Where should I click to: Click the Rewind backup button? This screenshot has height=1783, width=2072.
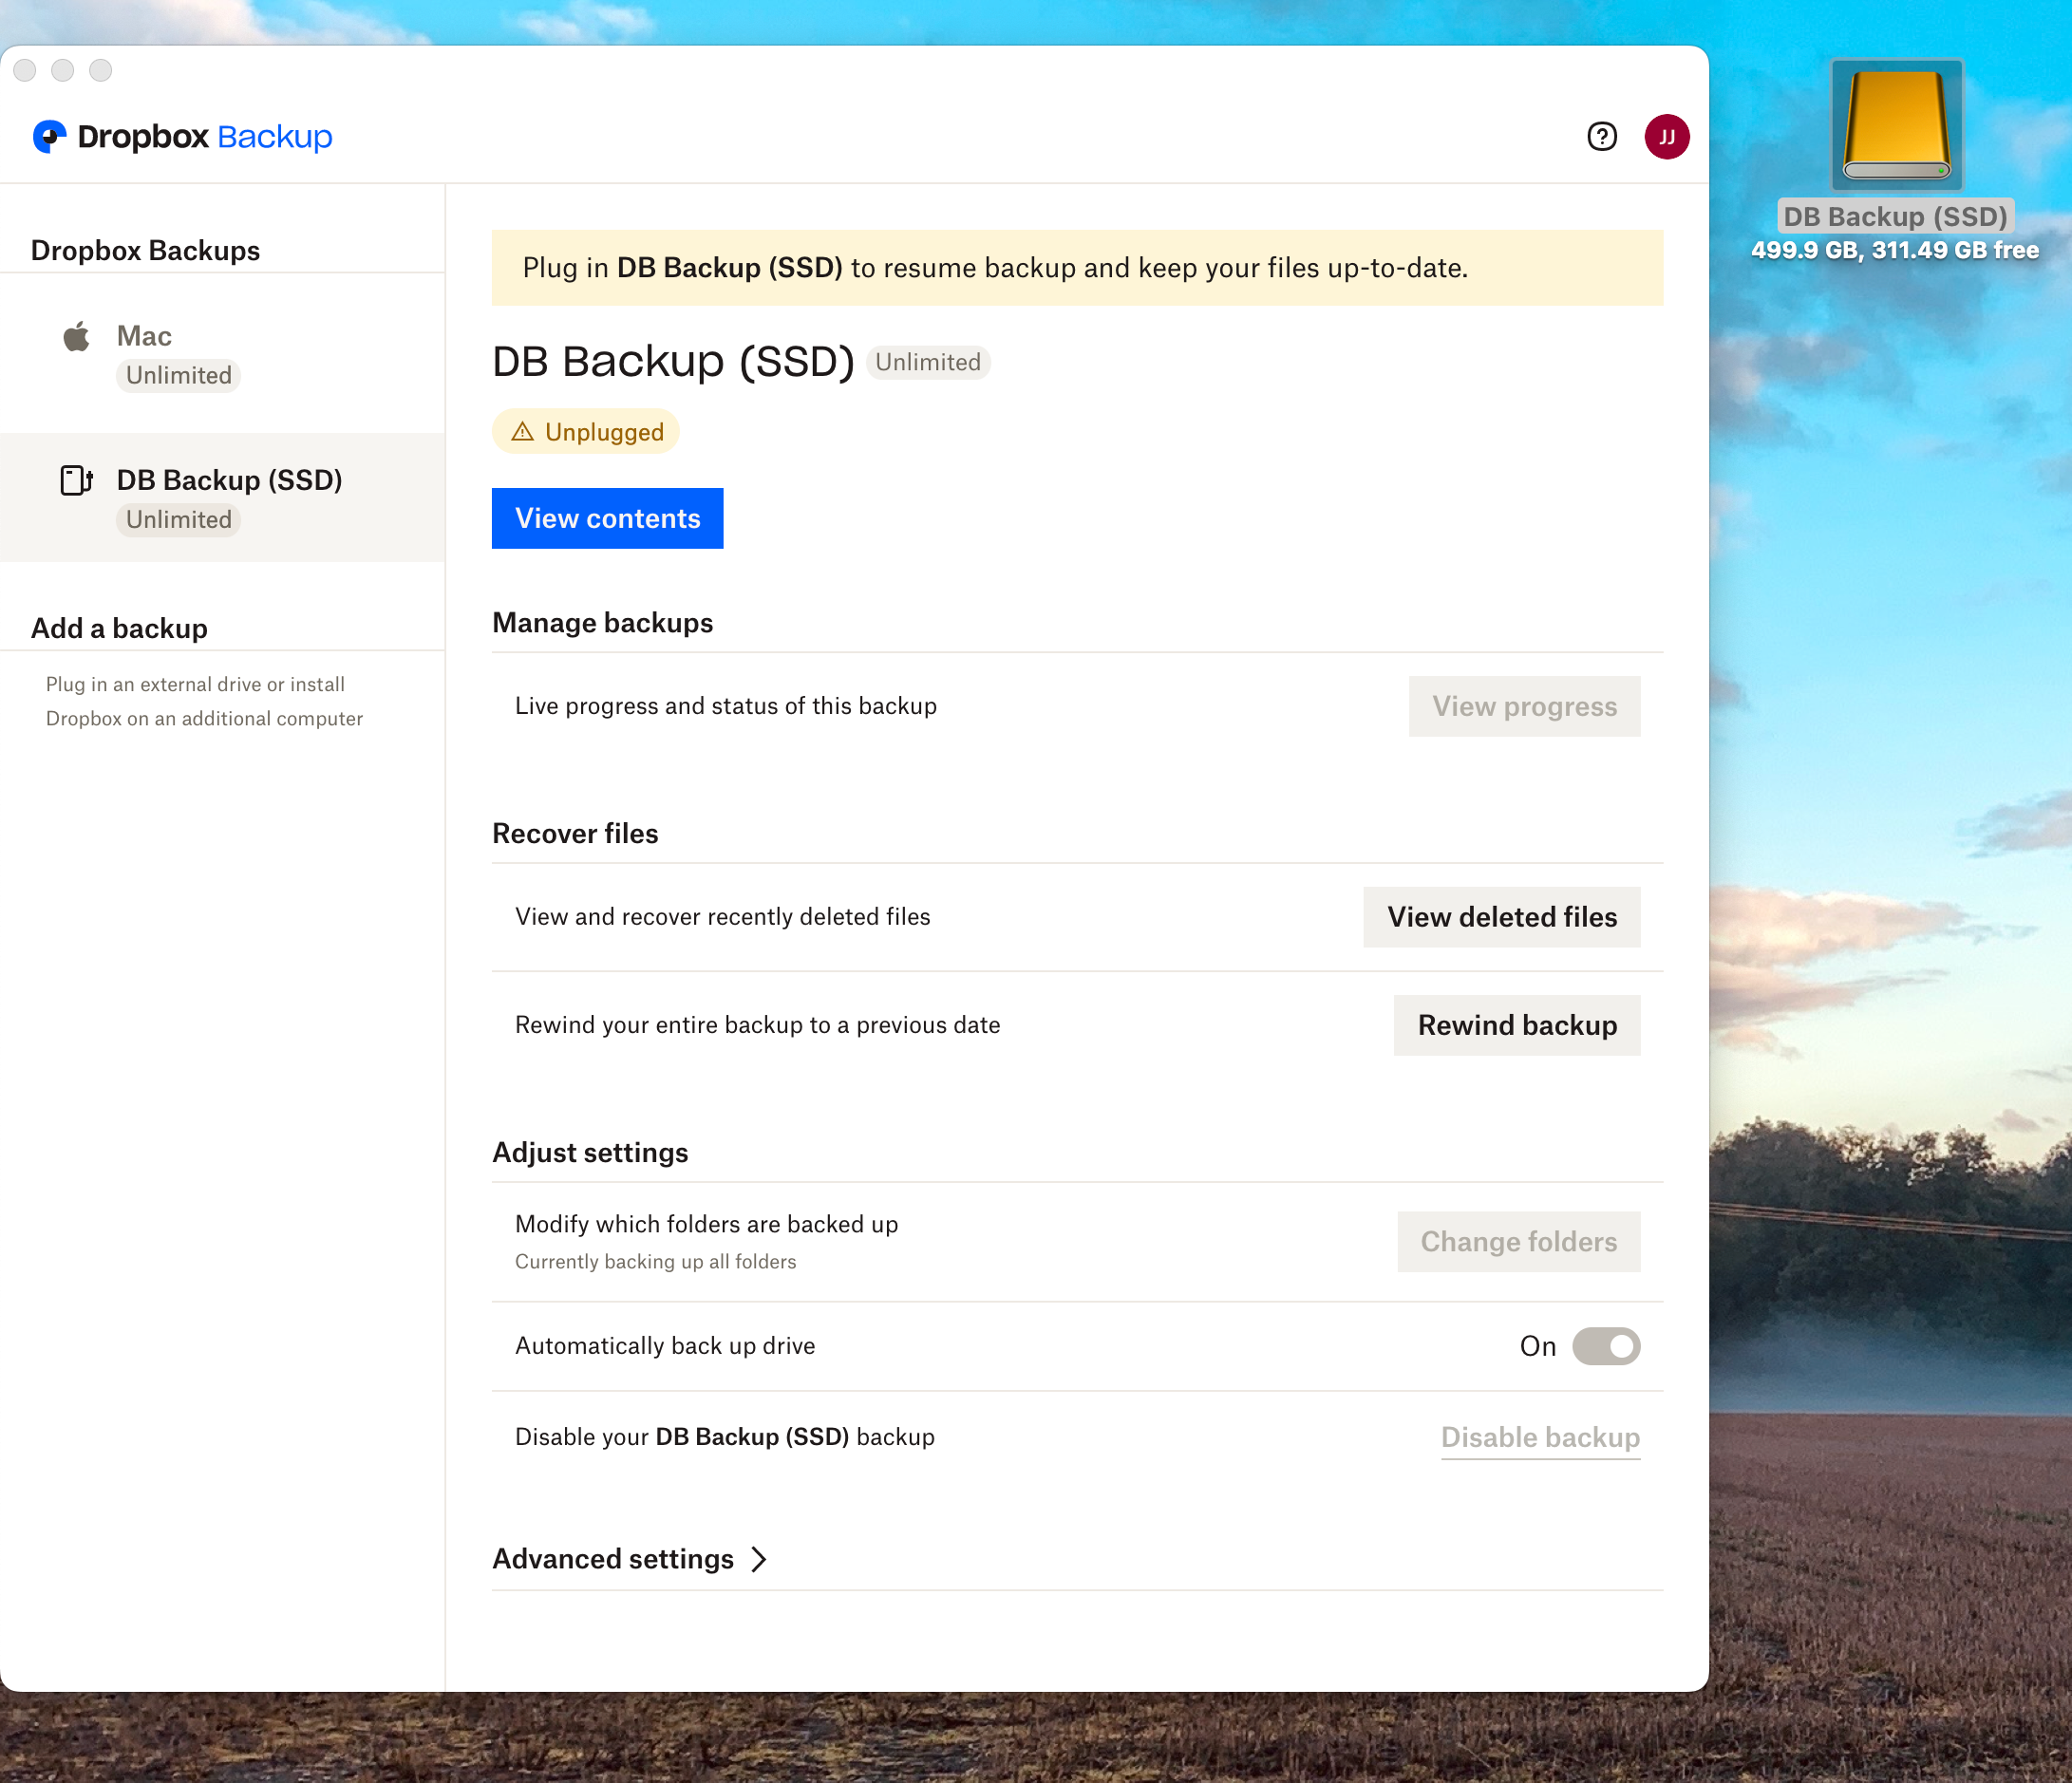pos(1516,1025)
